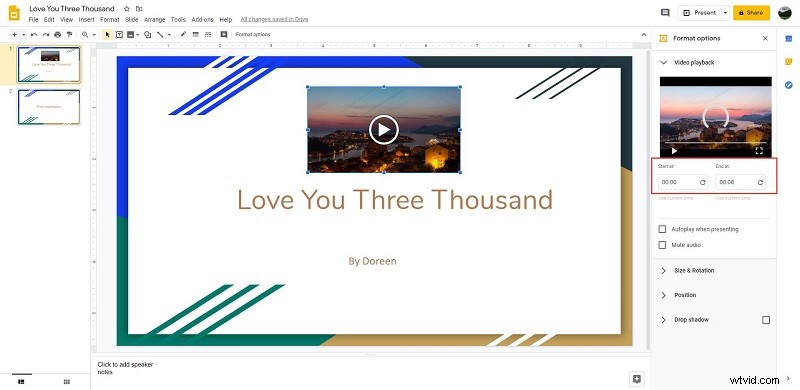
Task: Click the Present button
Action: [699, 13]
